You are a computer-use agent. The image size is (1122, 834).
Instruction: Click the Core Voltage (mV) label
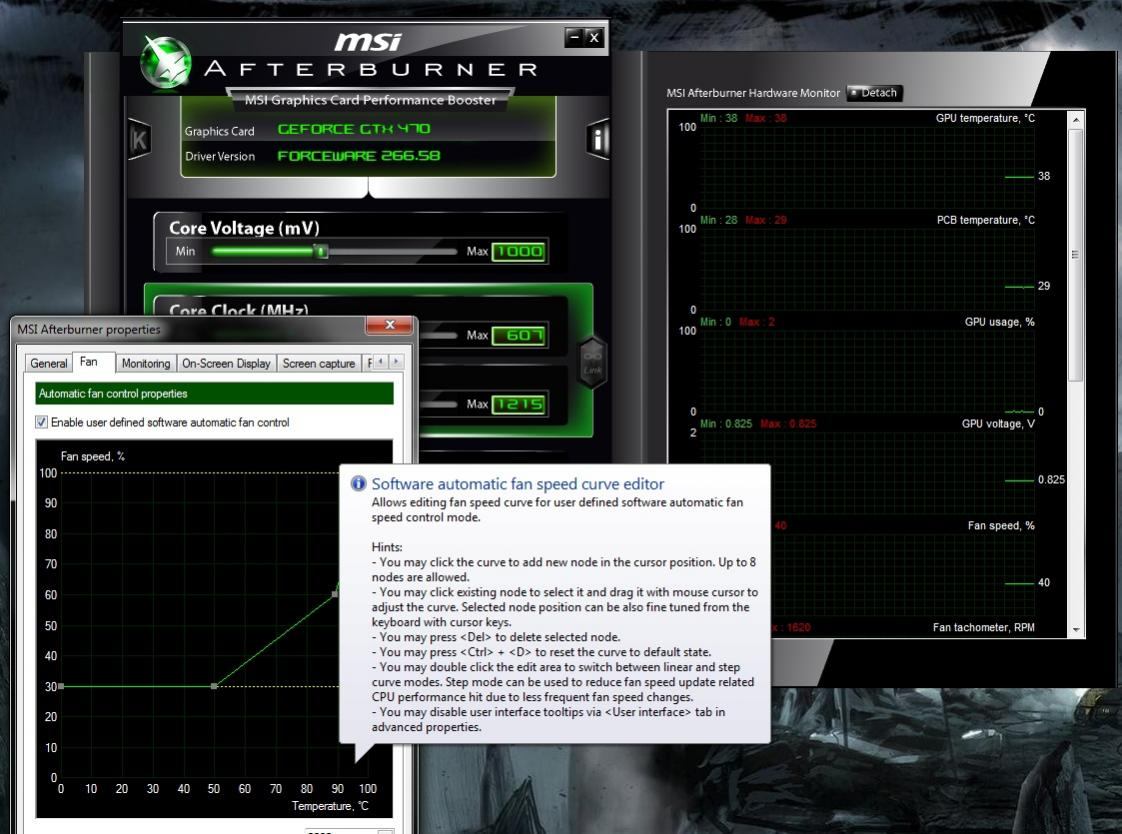click(244, 228)
